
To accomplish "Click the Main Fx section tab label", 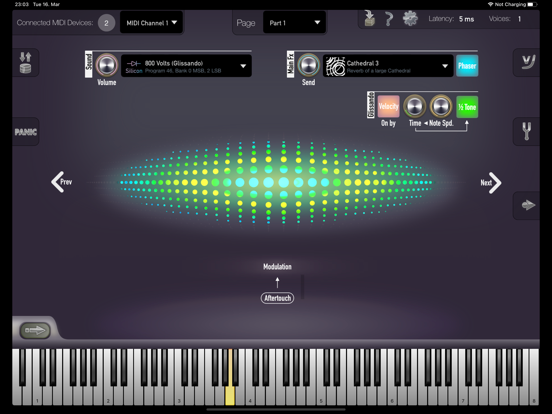I will pyautogui.click(x=290, y=64).
